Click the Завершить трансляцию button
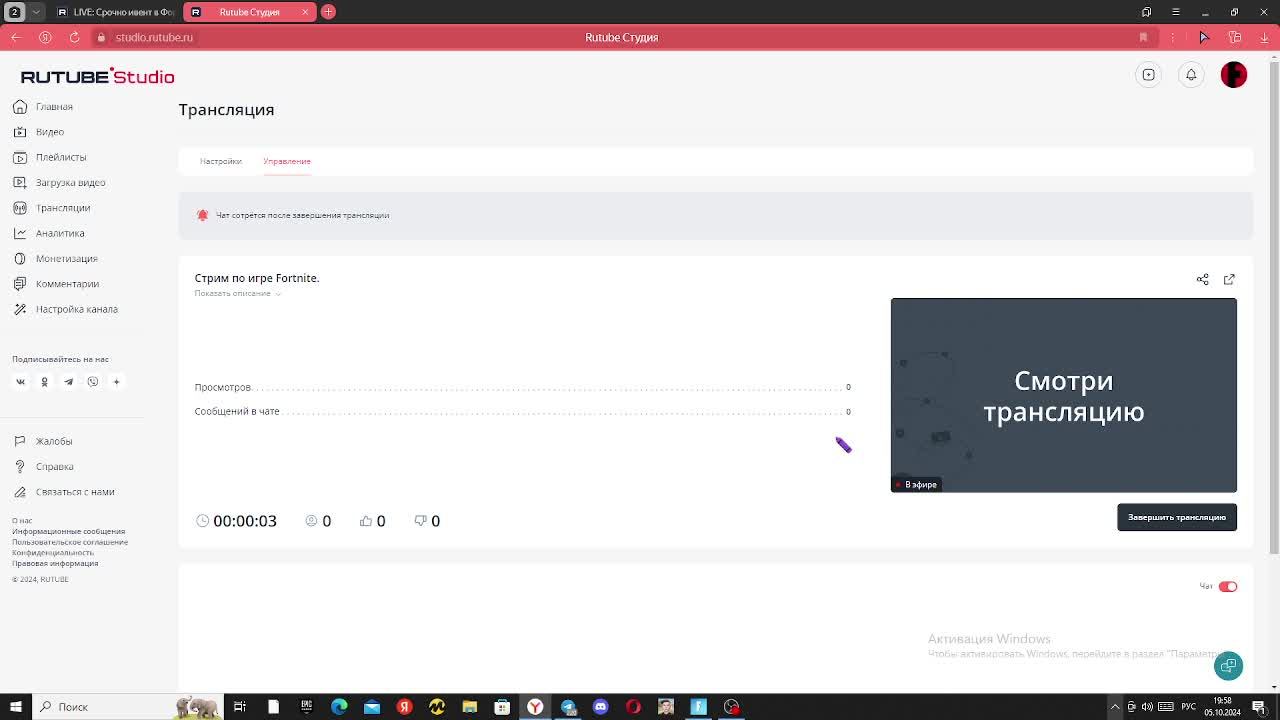The height and width of the screenshot is (720, 1280). tap(1176, 517)
